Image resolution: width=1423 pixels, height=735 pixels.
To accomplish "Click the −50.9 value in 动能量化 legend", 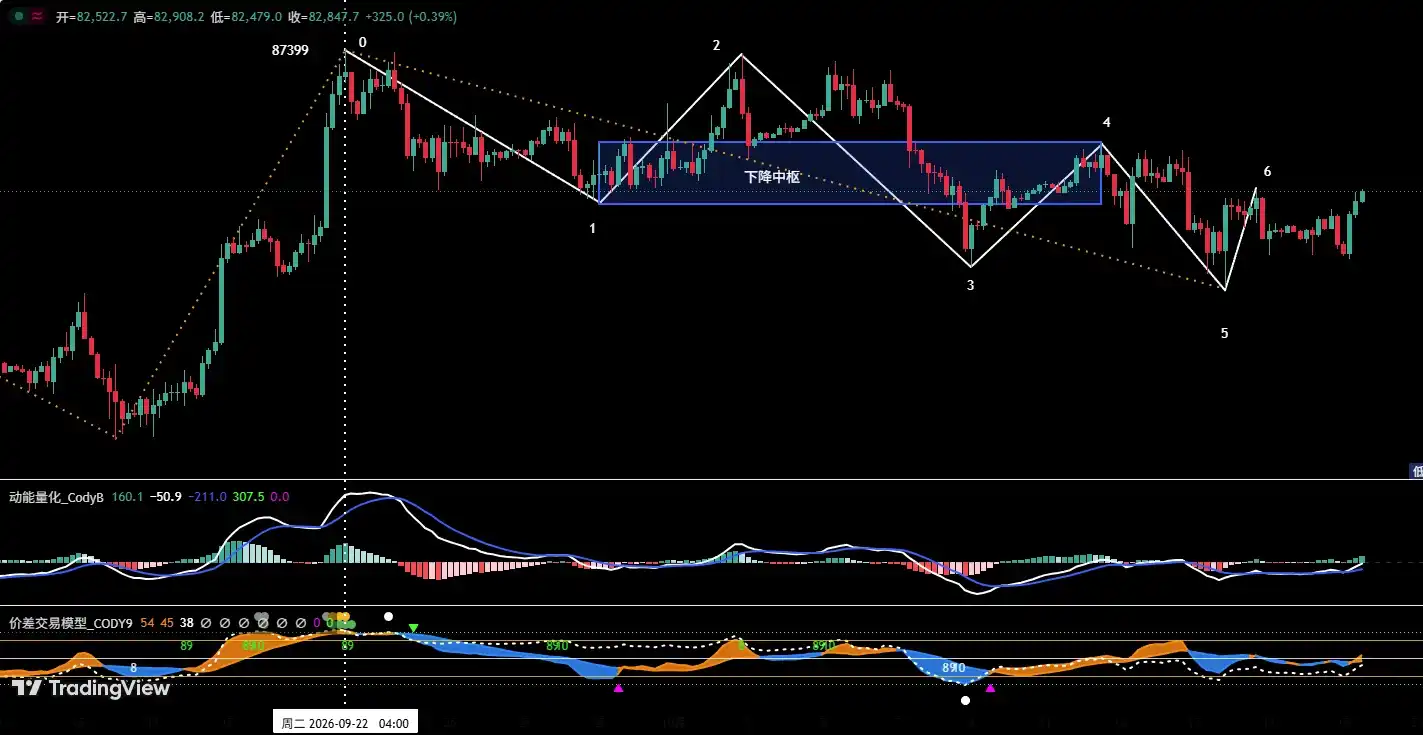I will 165,497.
